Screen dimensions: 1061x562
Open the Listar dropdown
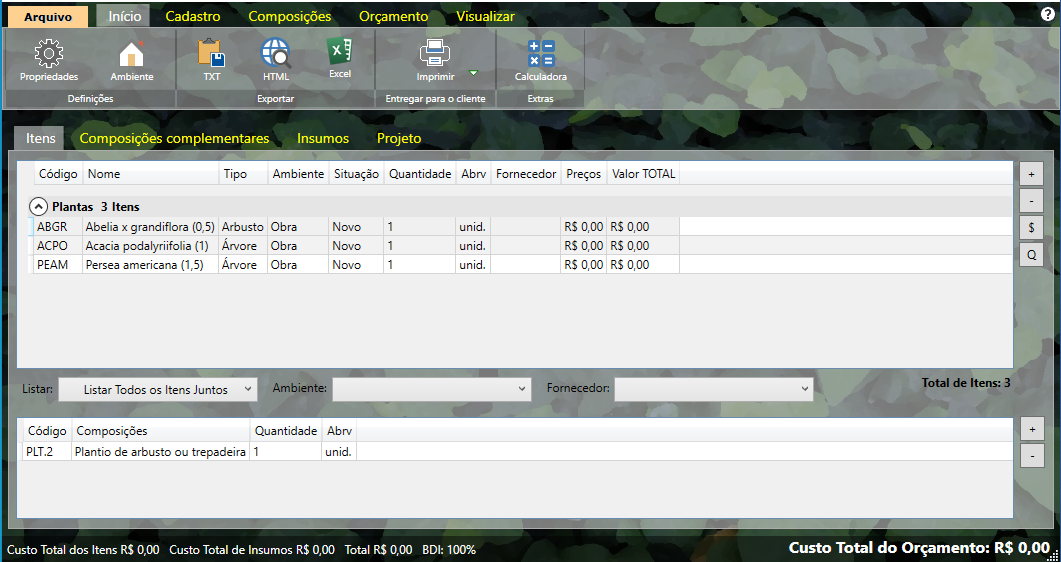pyautogui.click(x=157, y=389)
